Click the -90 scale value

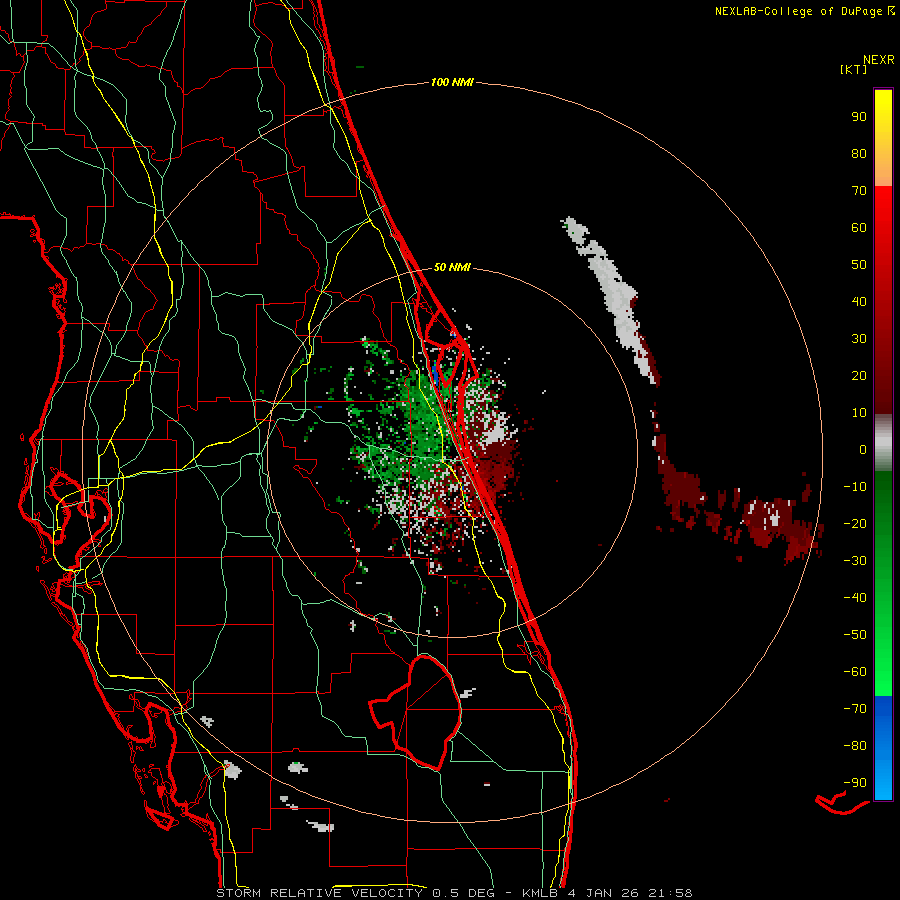pos(855,782)
